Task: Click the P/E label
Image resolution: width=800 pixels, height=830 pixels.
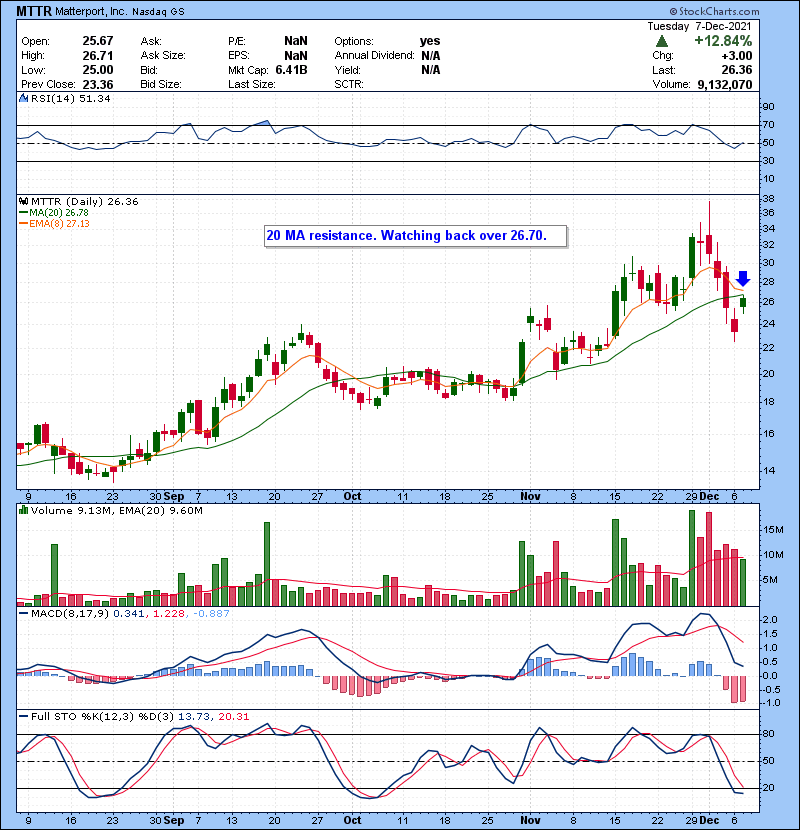Action: 238,41
